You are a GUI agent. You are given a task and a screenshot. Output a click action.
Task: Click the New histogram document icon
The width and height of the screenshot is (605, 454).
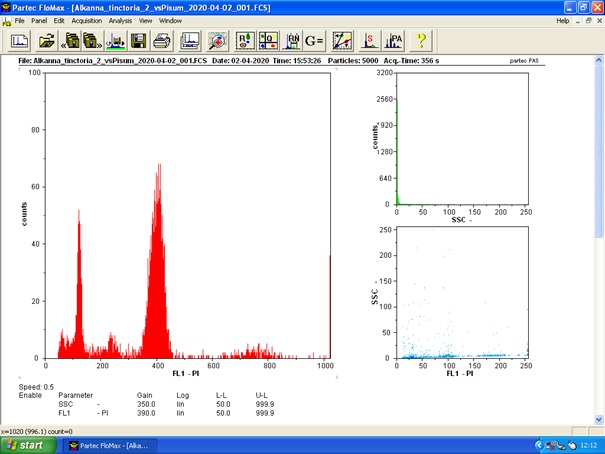[19, 41]
